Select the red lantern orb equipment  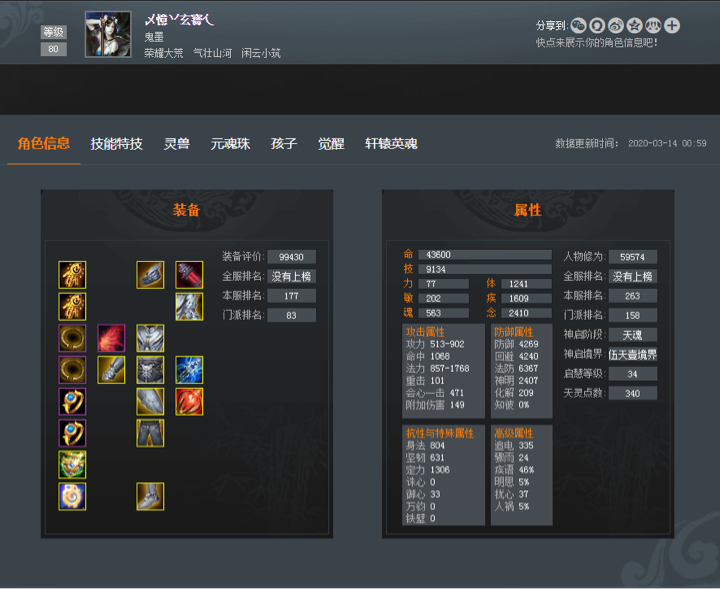coord(189,401)
